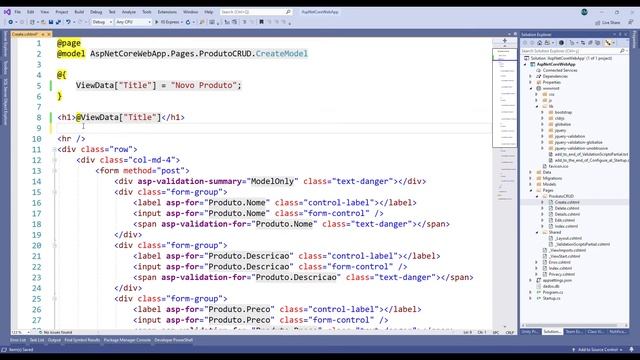Open the Build menu

click(x=79, y=12)
